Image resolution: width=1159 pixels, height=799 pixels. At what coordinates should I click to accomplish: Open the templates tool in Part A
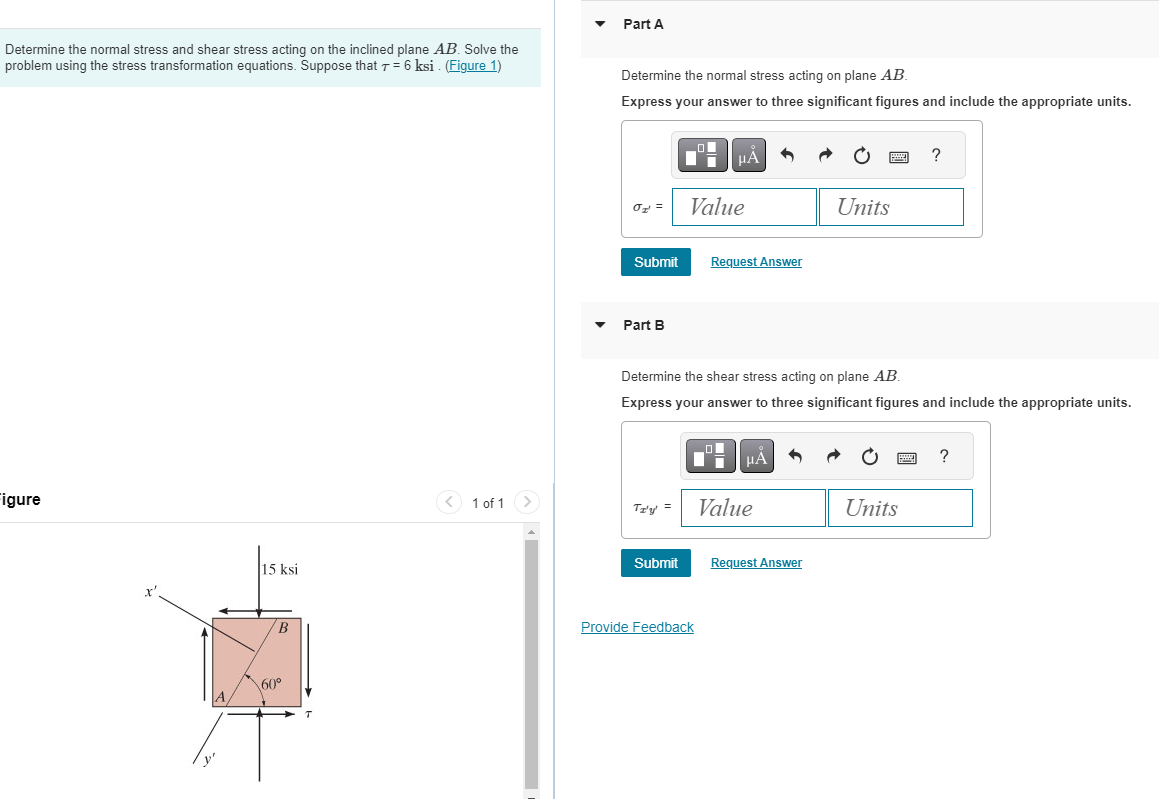click(x=702, y=155)
